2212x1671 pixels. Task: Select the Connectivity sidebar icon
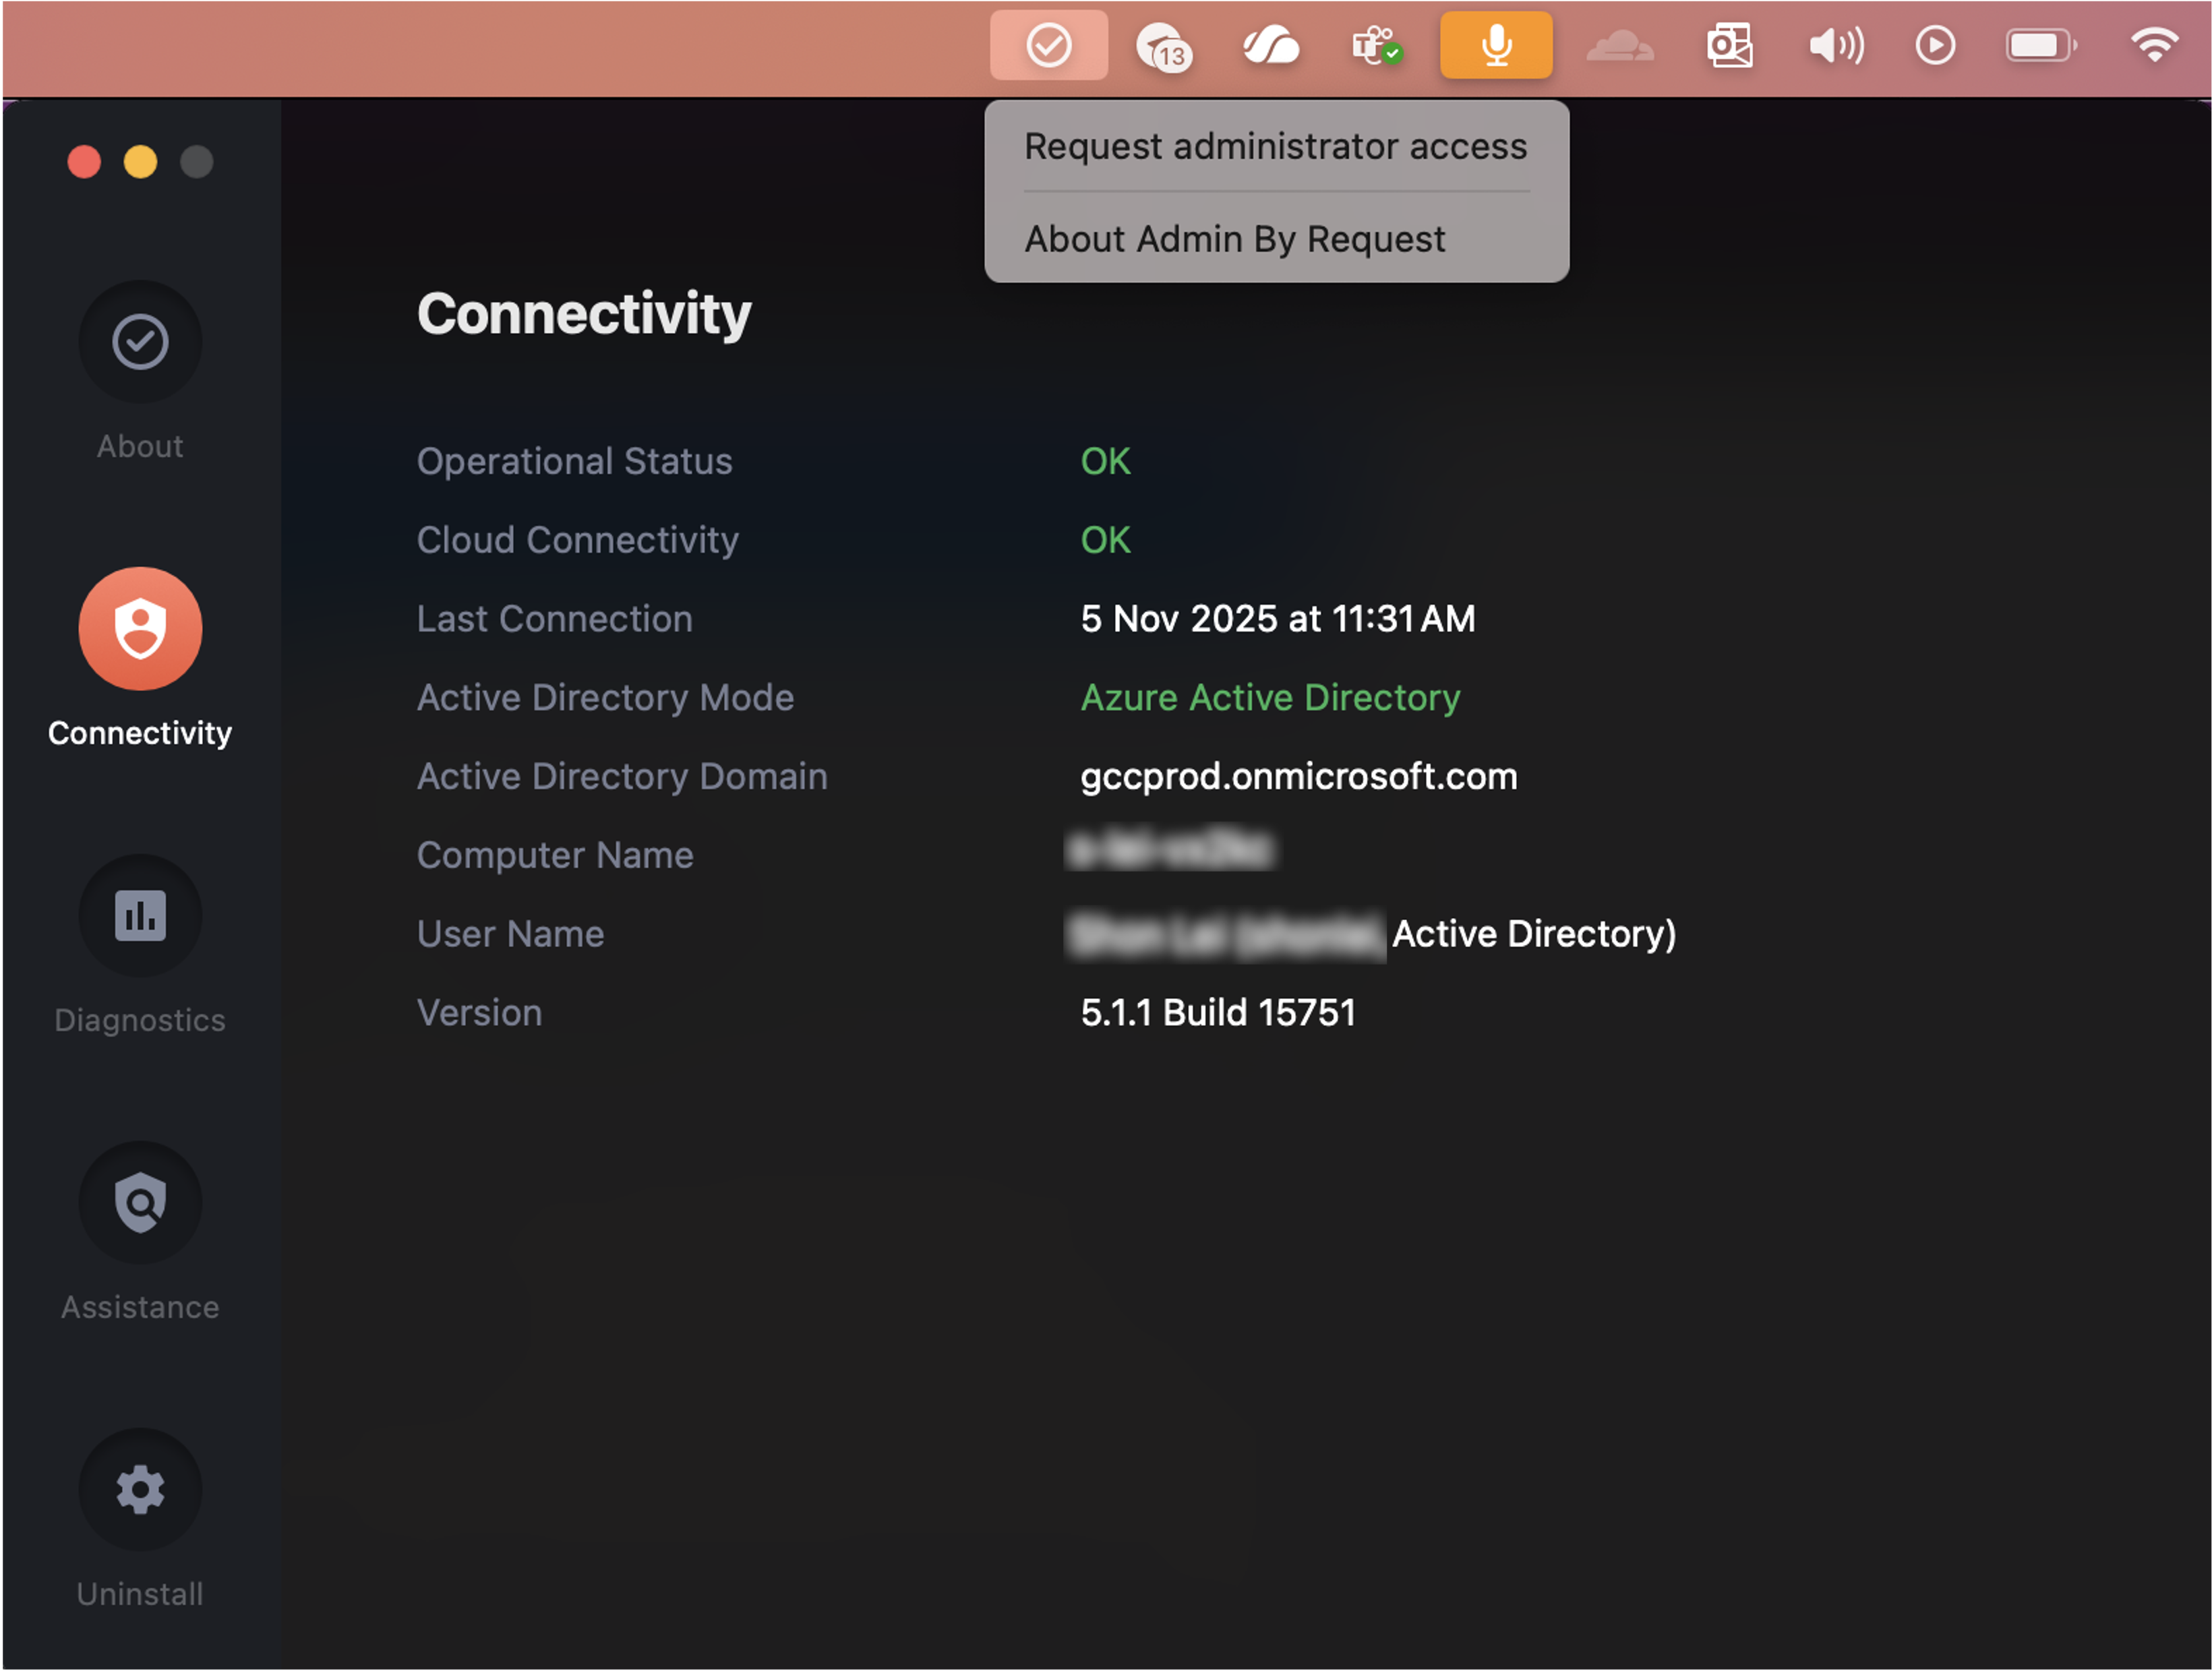pos(140,629)
